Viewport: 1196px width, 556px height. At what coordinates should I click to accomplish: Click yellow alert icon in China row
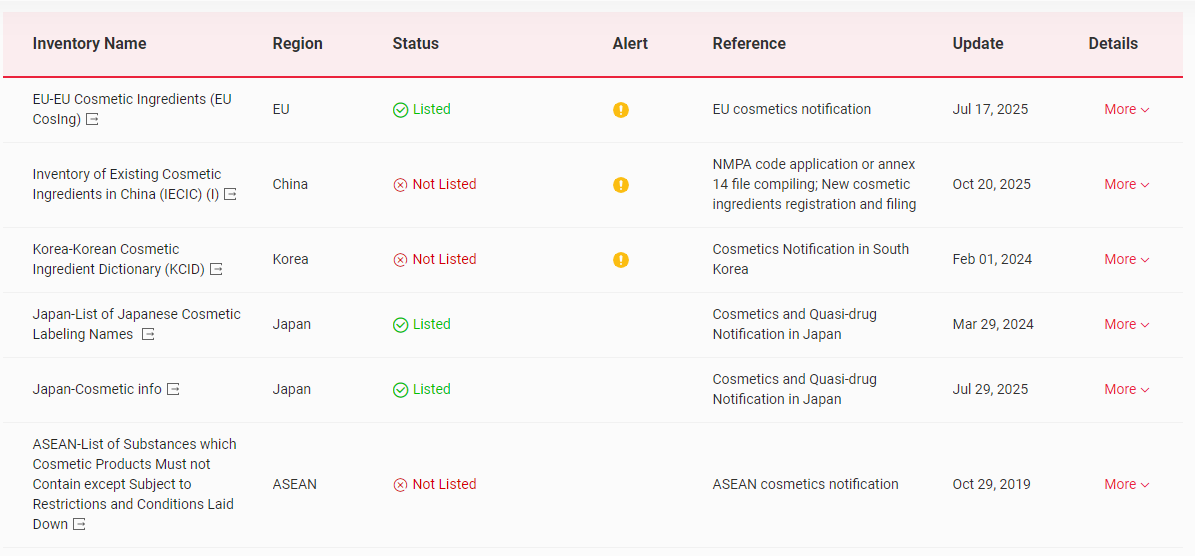(x=621, y=185)
